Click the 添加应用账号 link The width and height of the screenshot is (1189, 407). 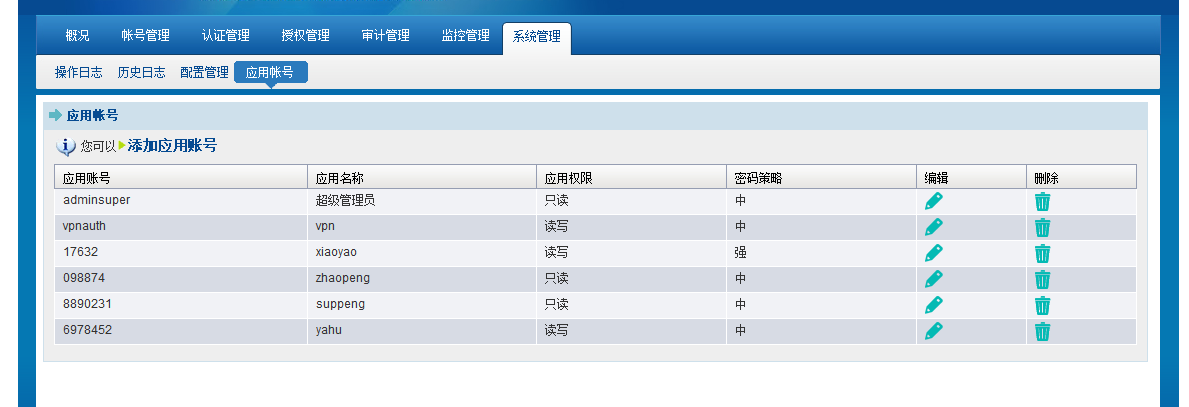(x=172, y=146)
